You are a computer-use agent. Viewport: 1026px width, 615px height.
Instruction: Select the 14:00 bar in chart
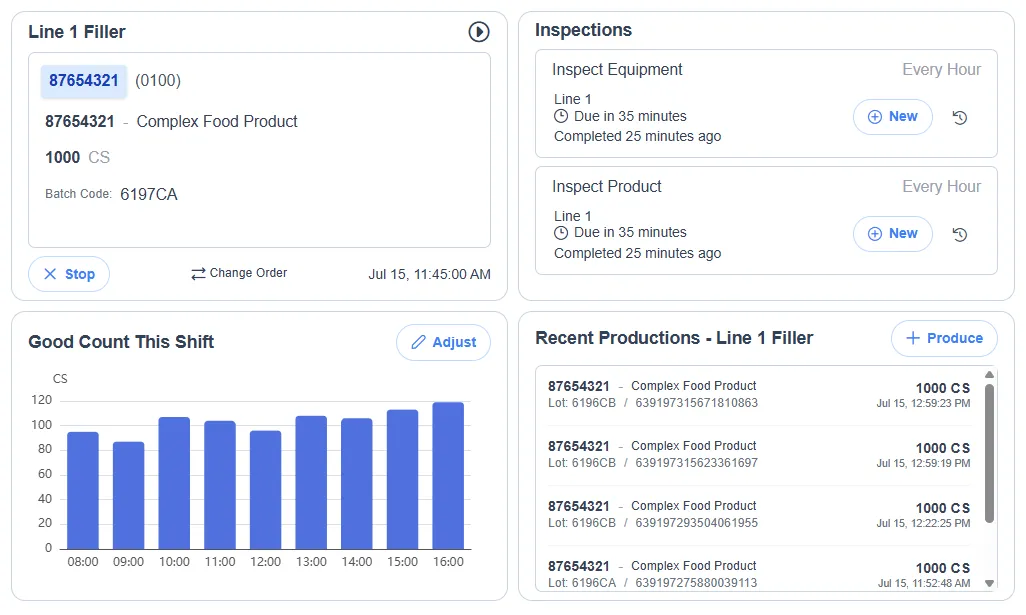357,483
